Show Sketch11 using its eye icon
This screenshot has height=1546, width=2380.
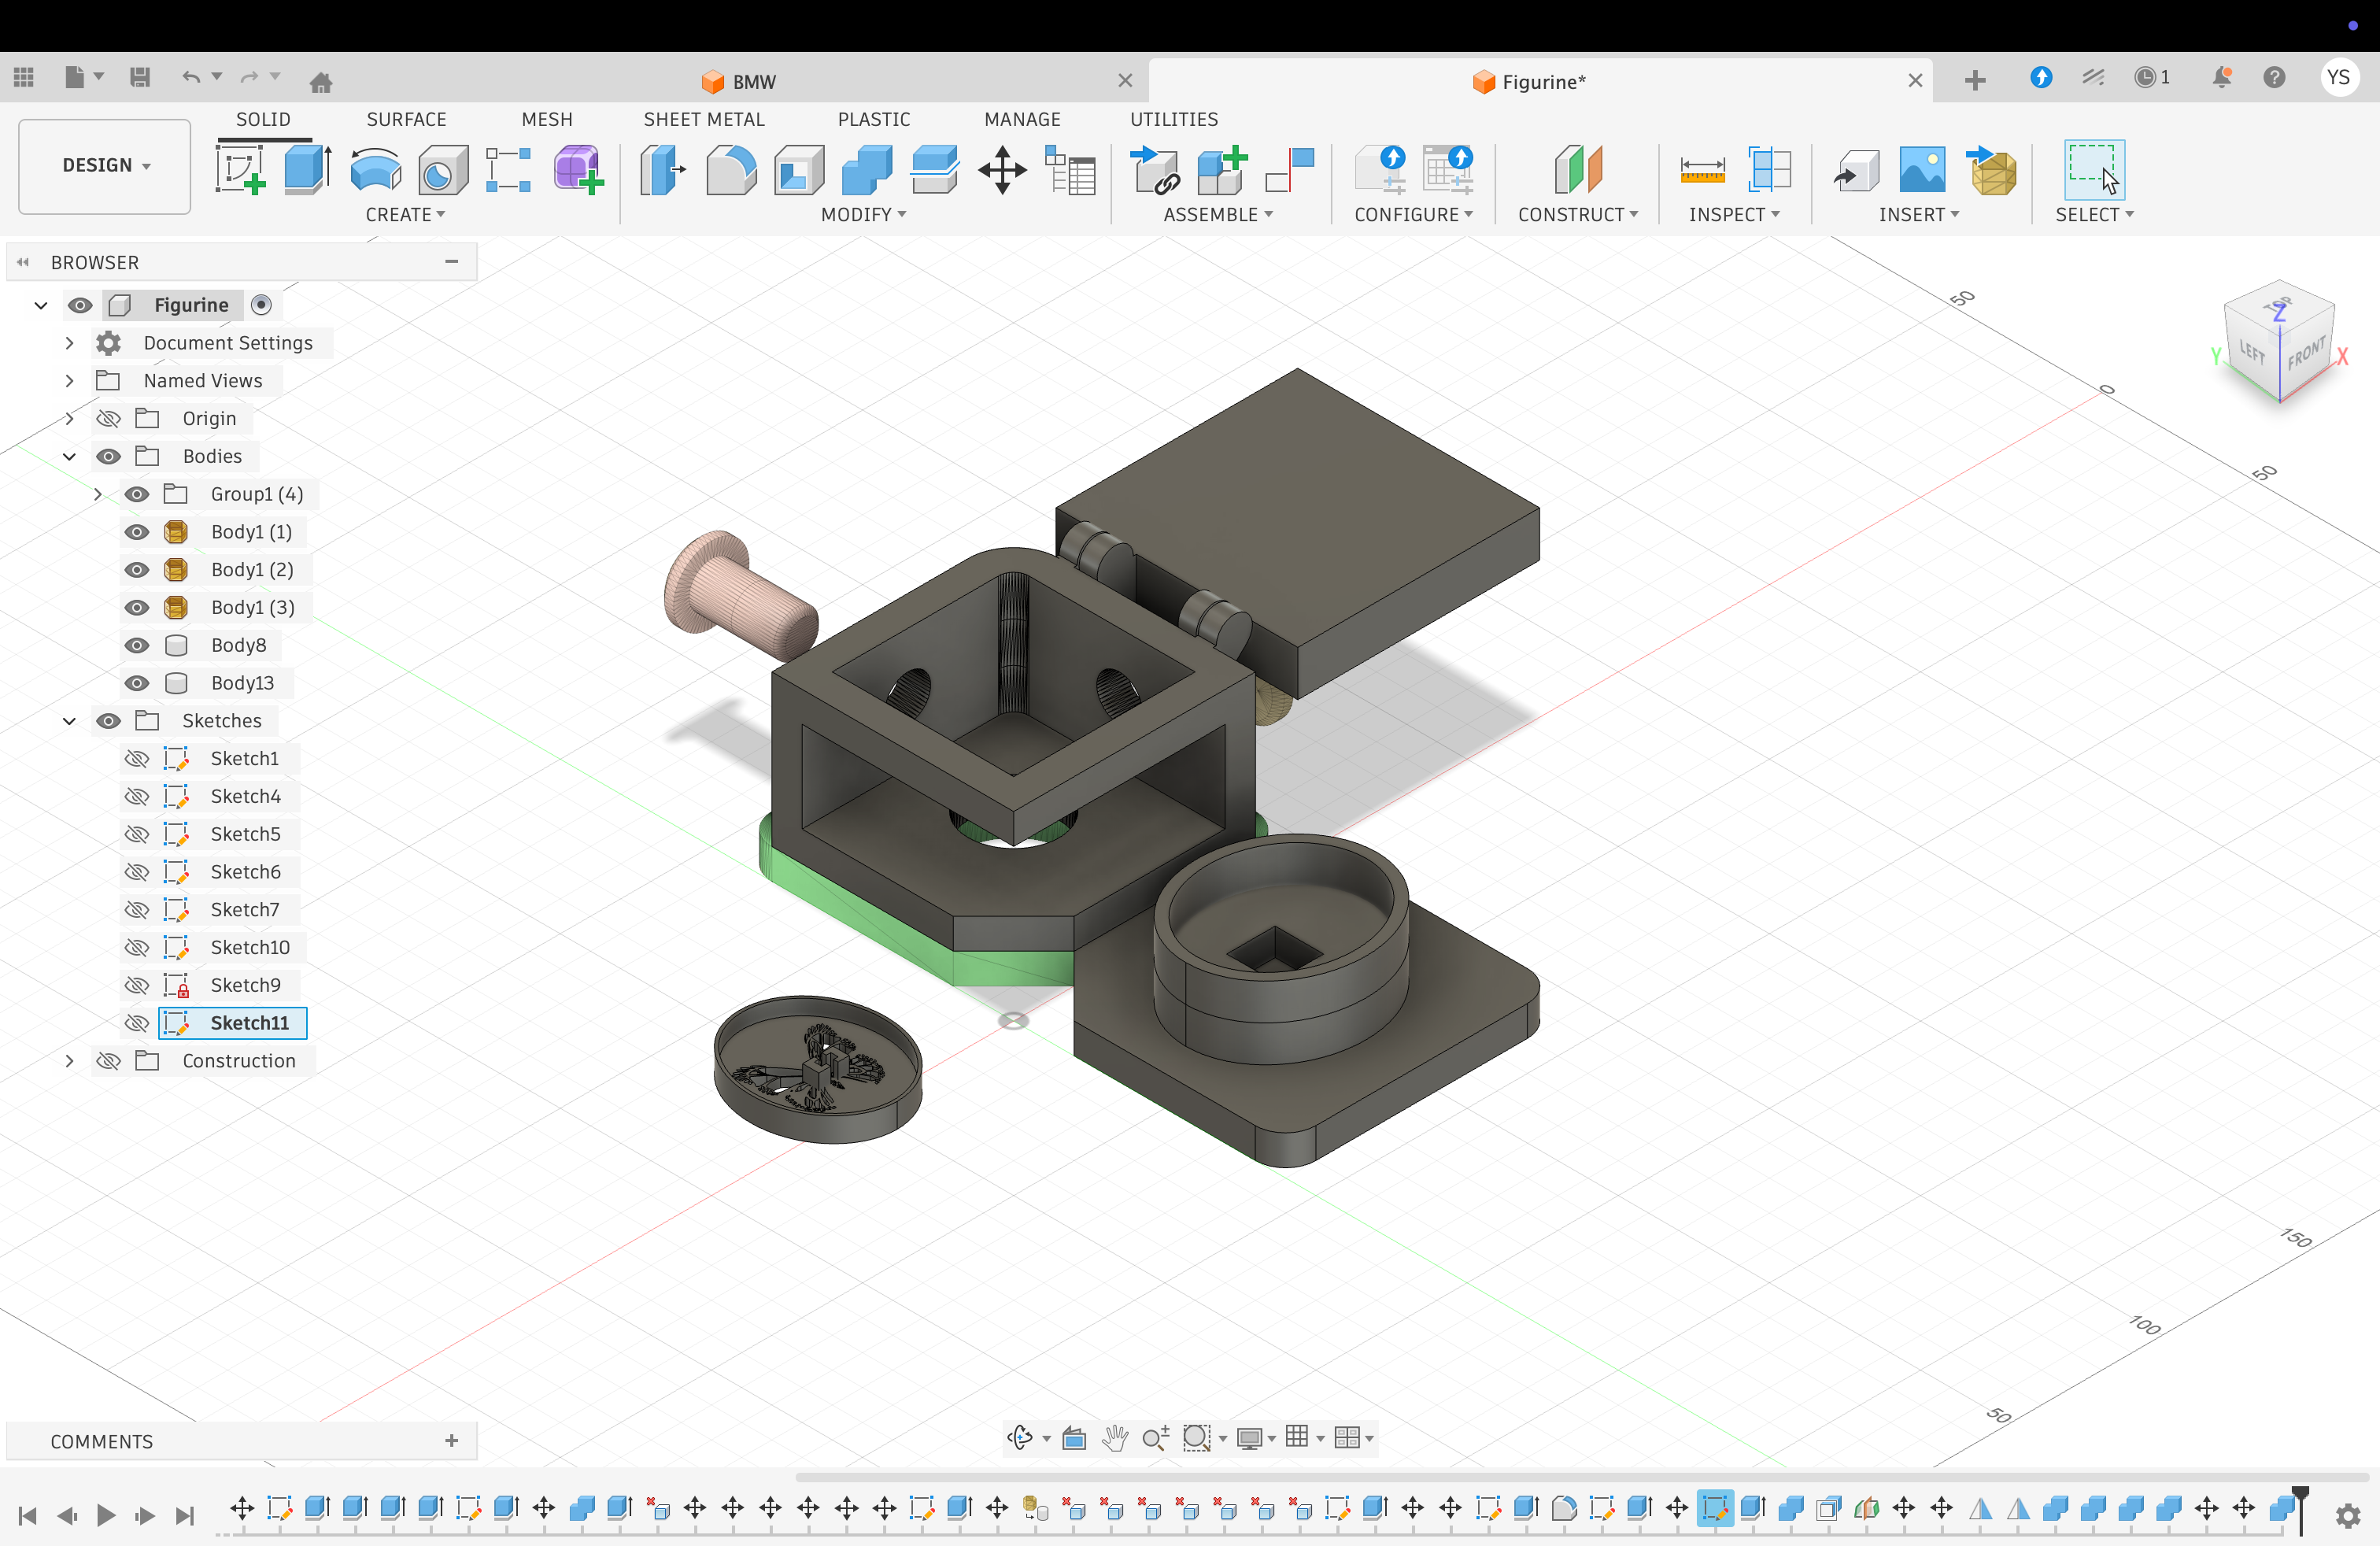(137, 1023)
